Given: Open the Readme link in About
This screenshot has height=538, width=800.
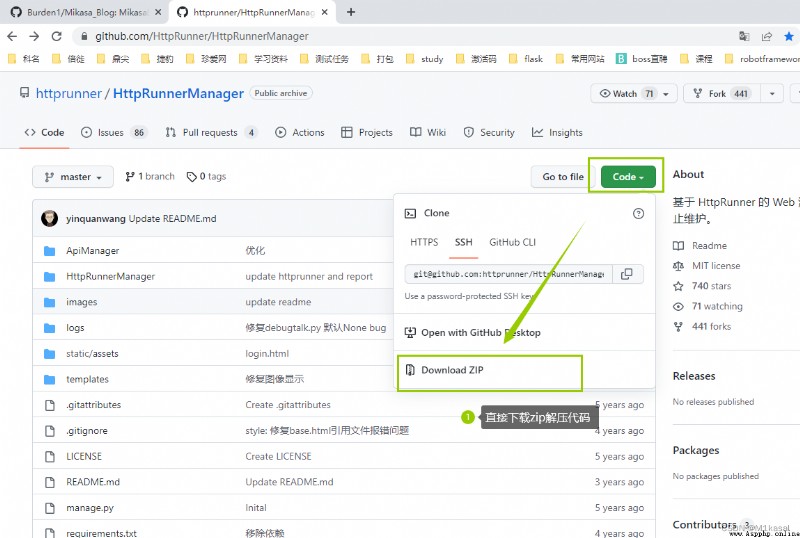Looking at the screenshot, I should coord(699,246).
